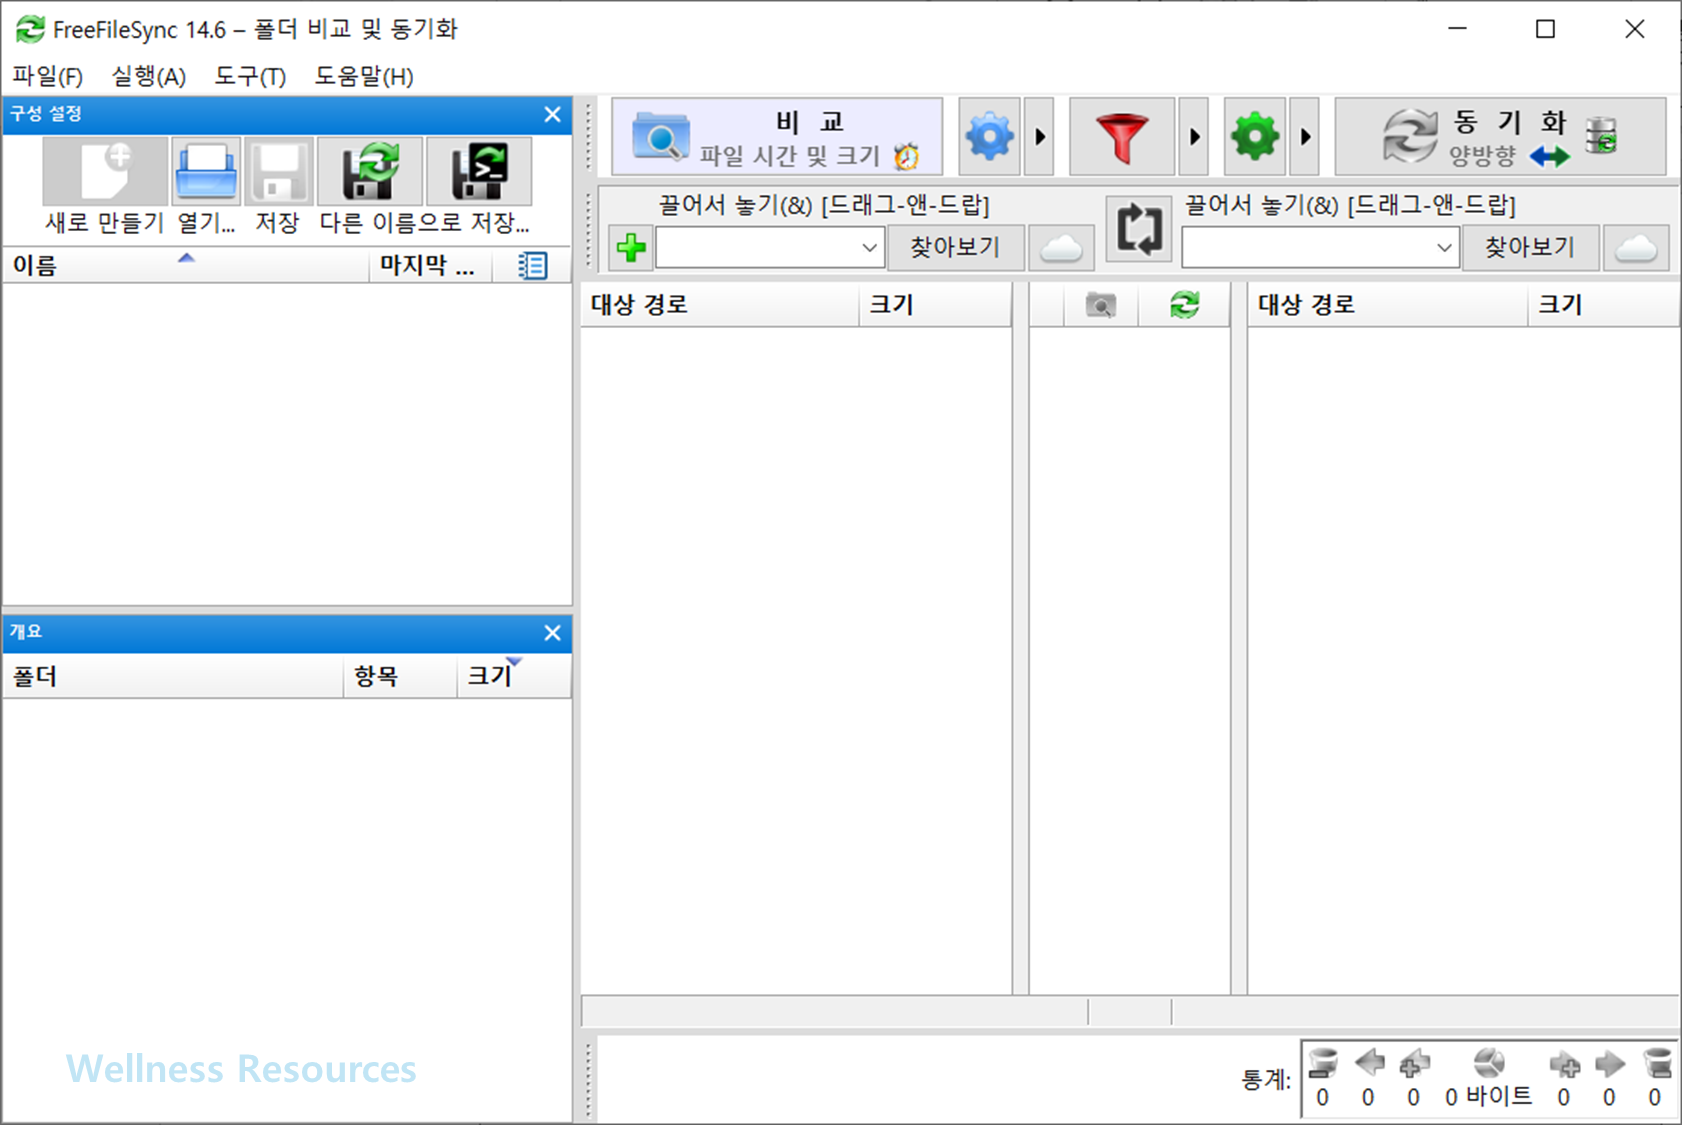Click statistics delete-right trash icon
The image size is (1682, 1125).
tap(1656, 1063)
